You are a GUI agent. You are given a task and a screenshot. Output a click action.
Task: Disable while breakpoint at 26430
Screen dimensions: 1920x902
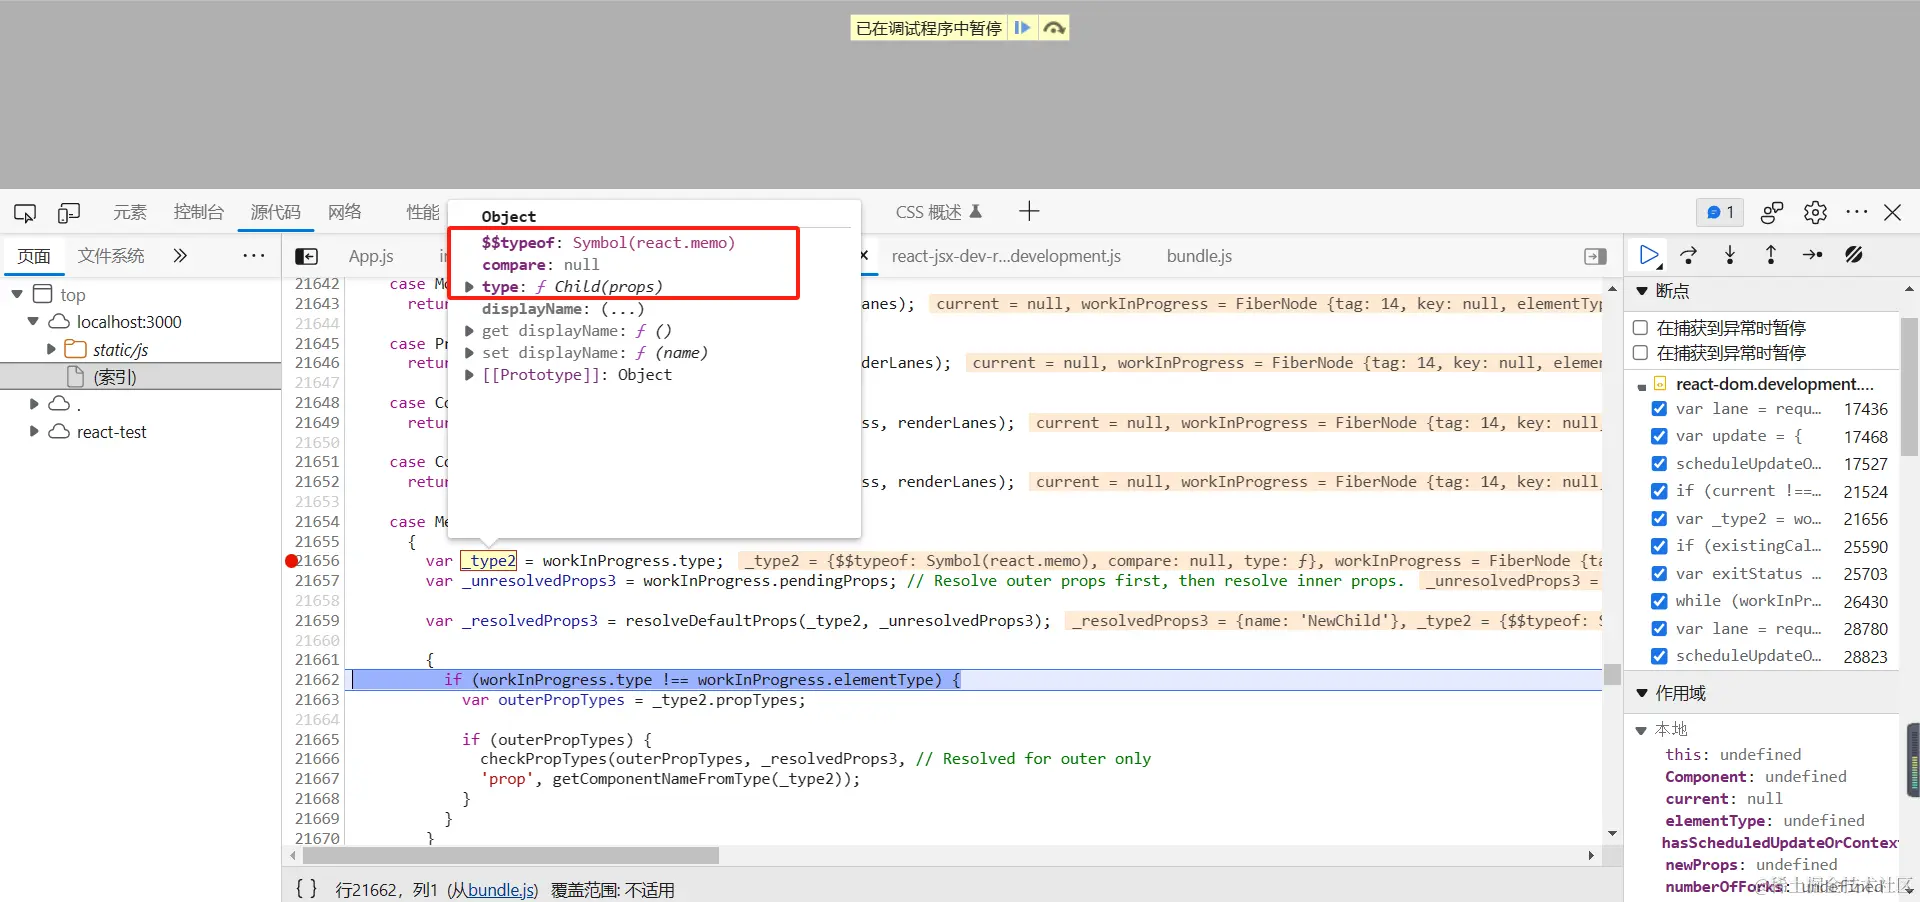click(1659, 601)
